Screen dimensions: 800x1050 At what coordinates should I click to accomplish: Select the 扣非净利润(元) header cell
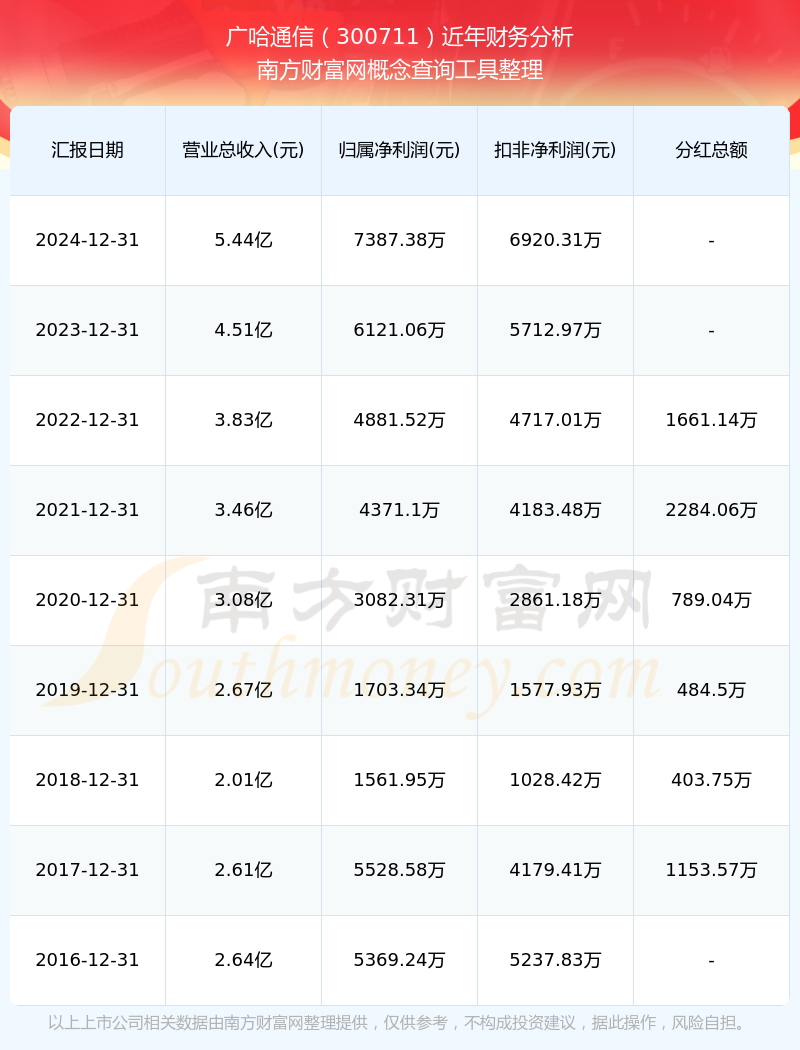[555, 150]
